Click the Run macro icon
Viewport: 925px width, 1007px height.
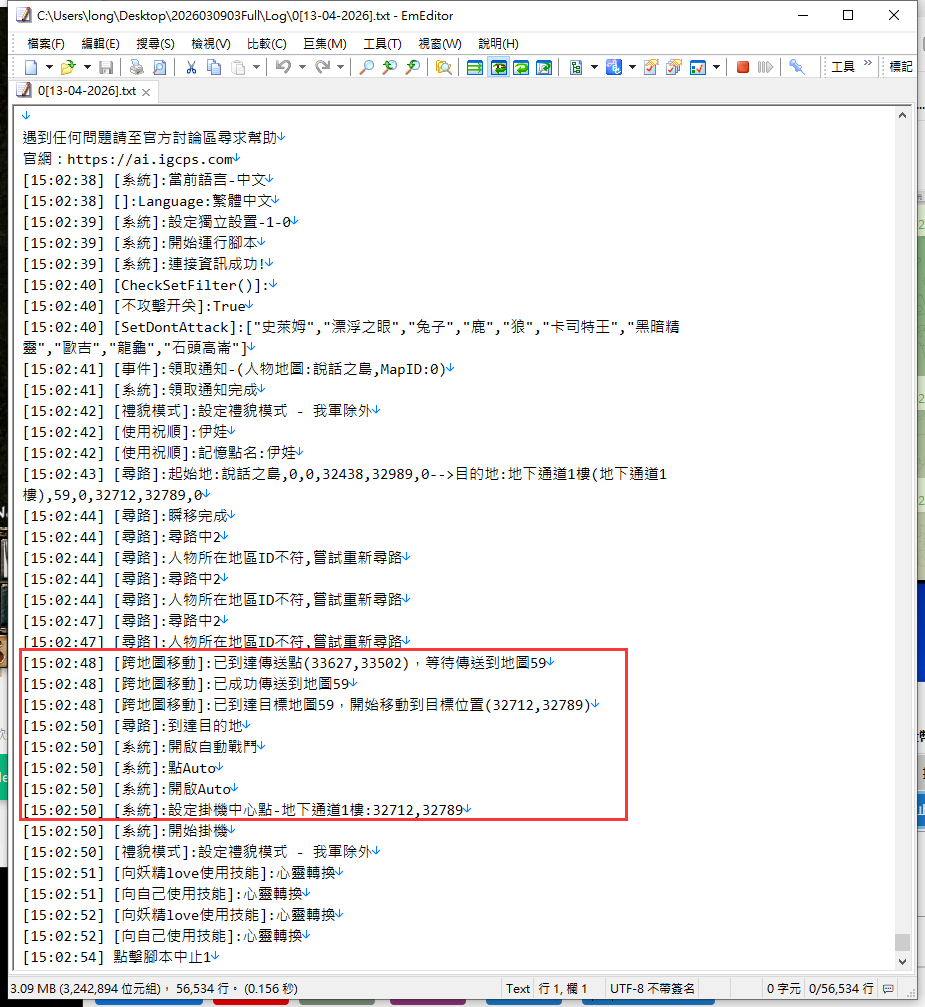click(x=765, y=67)
